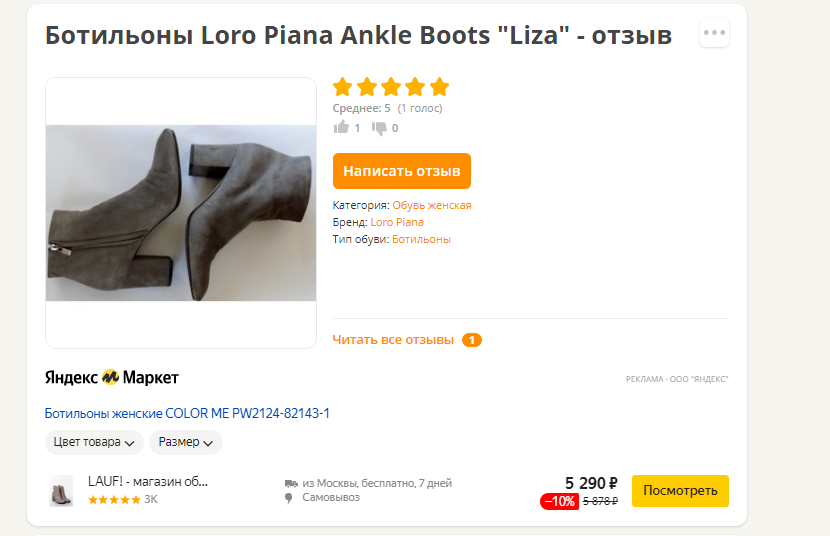
Task: Open Читать все отзывы link
Action: pos(393,340)
